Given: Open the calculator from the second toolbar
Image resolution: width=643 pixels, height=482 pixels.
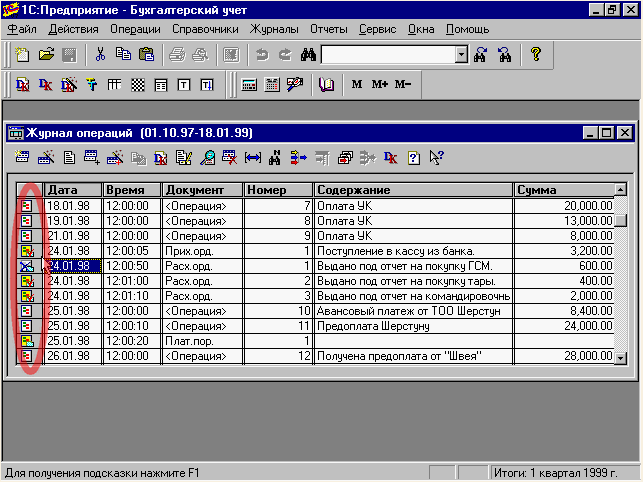Looking at the screenshot, I should click(x=249, y=85).
